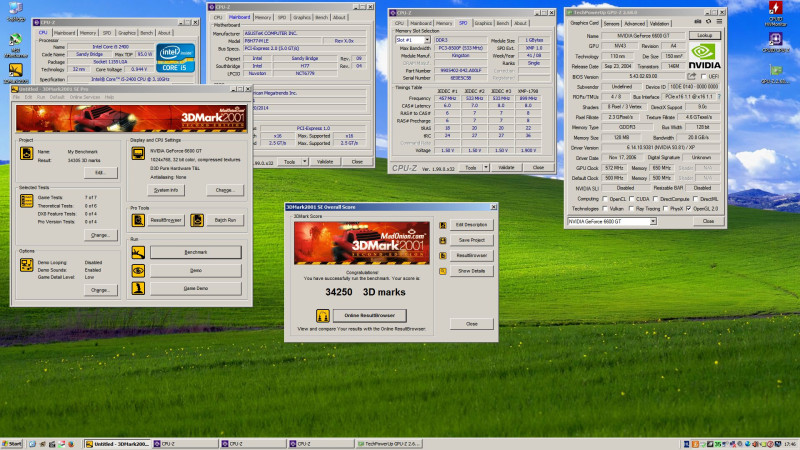The height and width of the screenshot is (450, 800).
Task: Toggle the Vulkan checkbox
Action: (x=605, y=209)
